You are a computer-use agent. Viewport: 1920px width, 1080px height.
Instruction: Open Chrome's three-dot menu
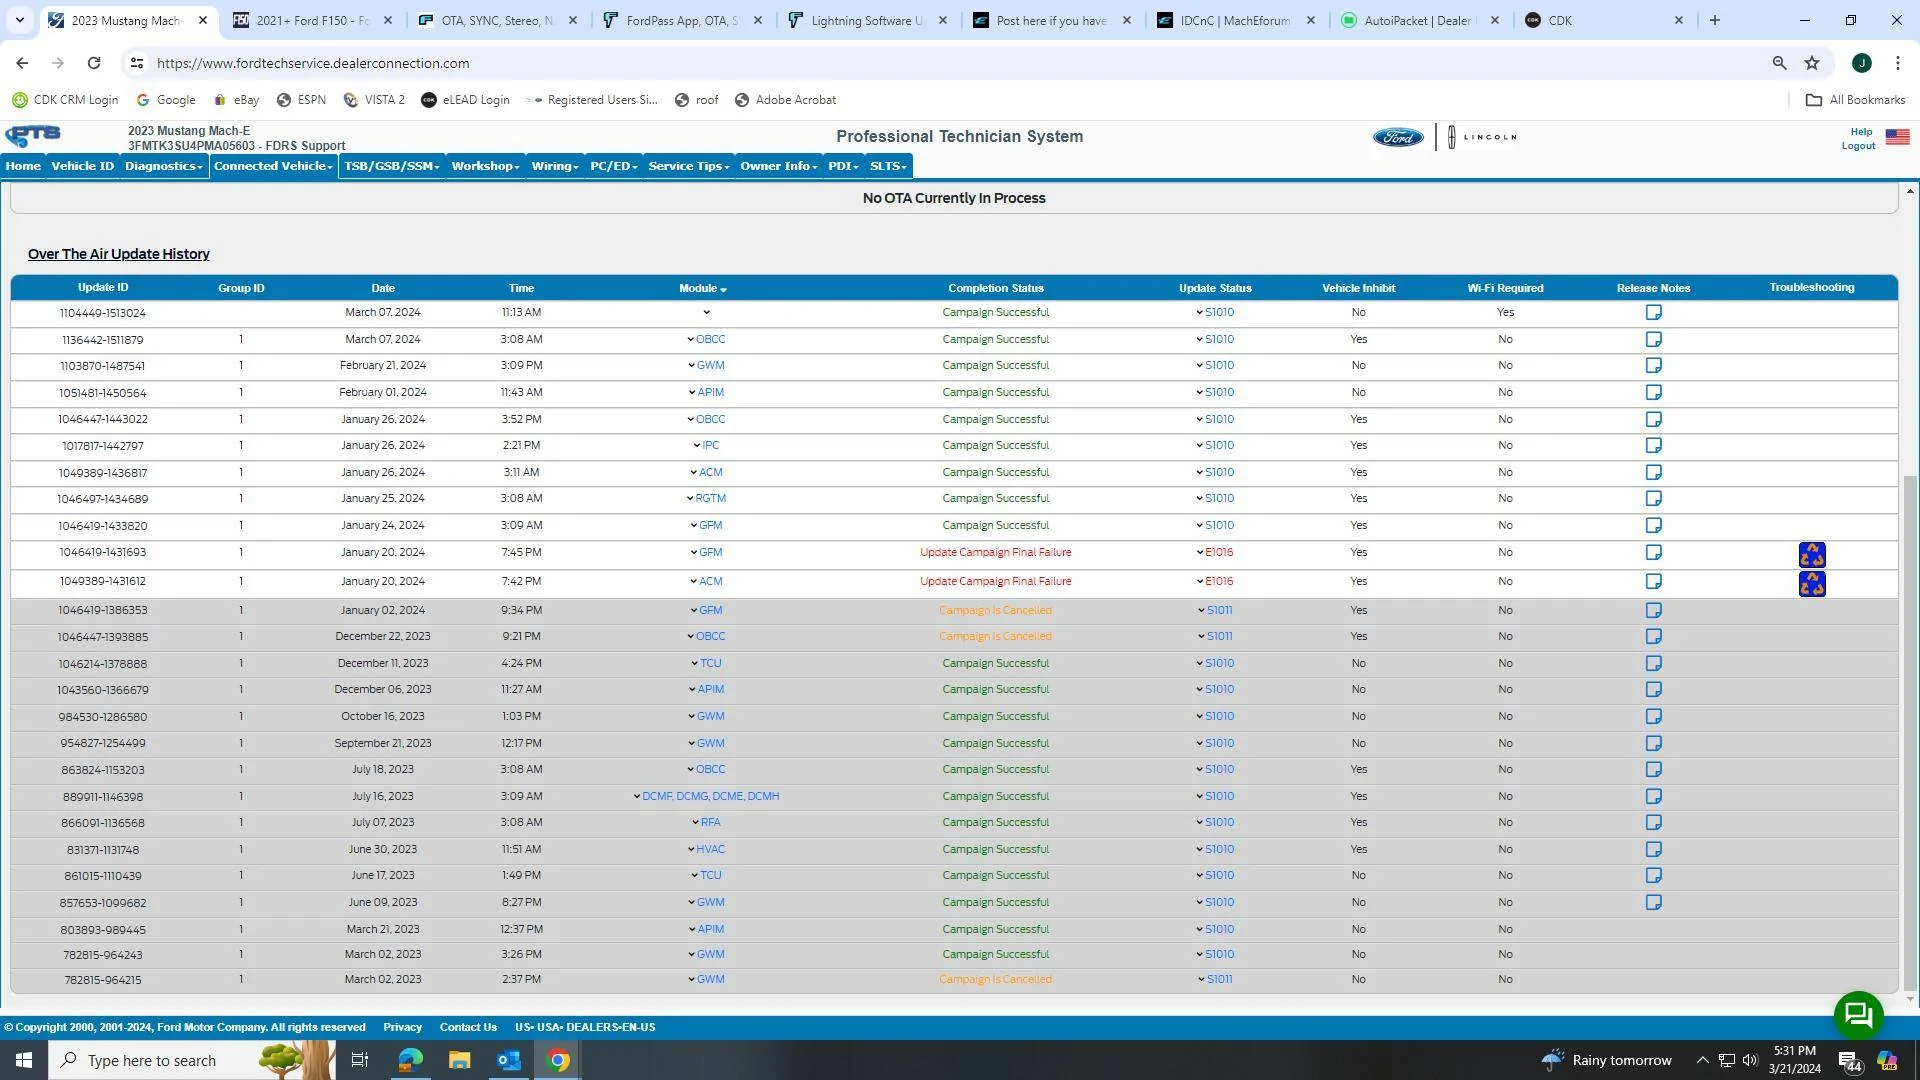1897,63
